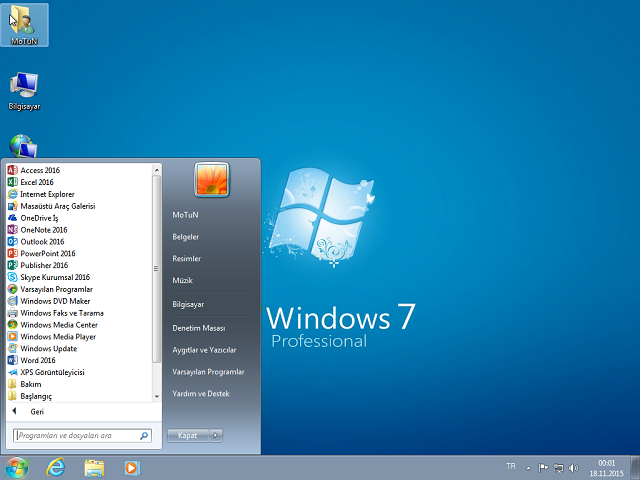This screenshot has width=640, height=480.
Task: Open Belgeler from Start menu
Action: click(186, 237)
